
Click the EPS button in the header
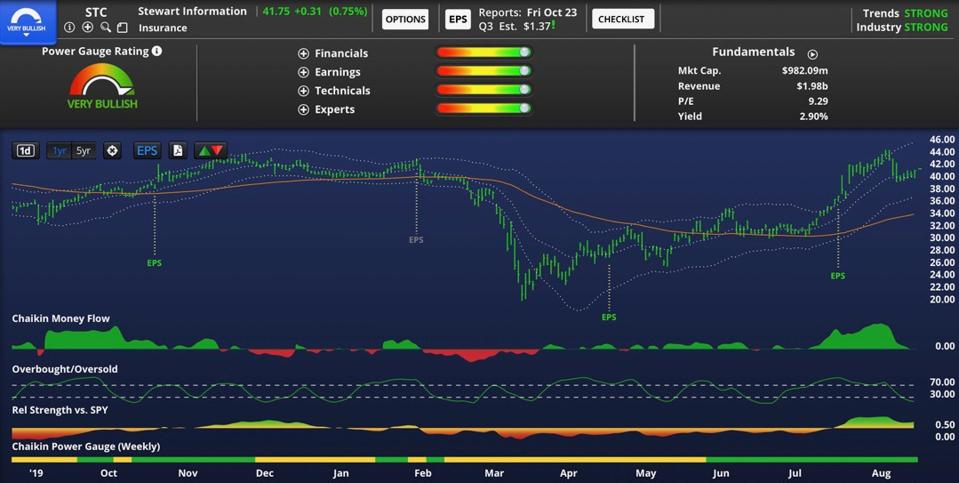click(x=457, y=20)
